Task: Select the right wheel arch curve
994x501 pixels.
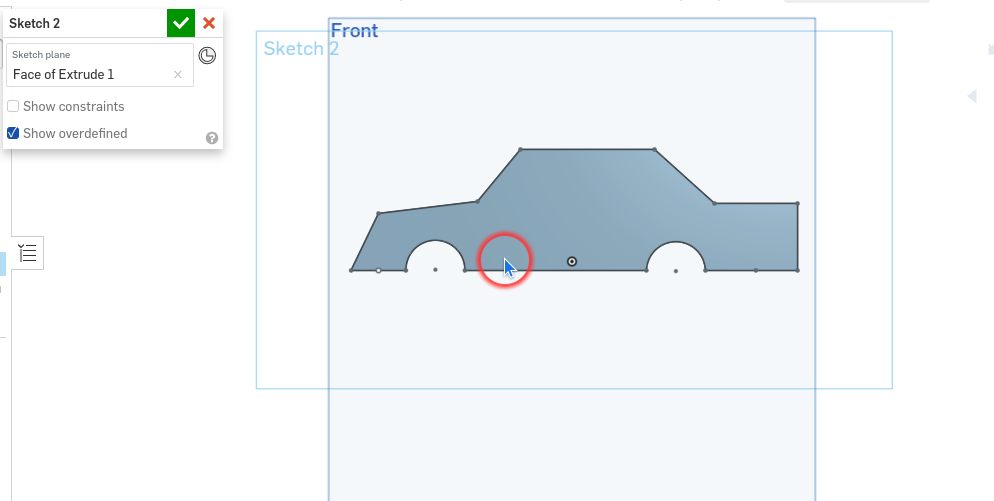Action: click(x=676, y=242)
